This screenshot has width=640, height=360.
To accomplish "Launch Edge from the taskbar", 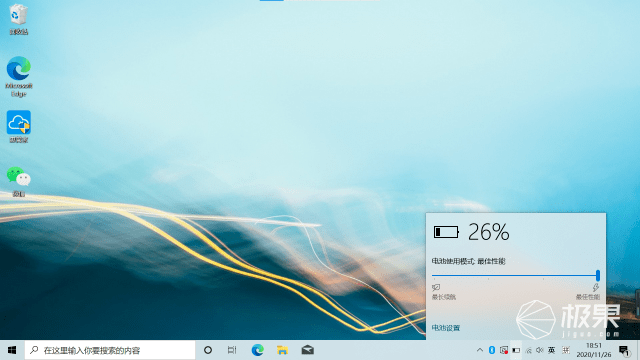I will pyautogui.click(x=258, y=350).
